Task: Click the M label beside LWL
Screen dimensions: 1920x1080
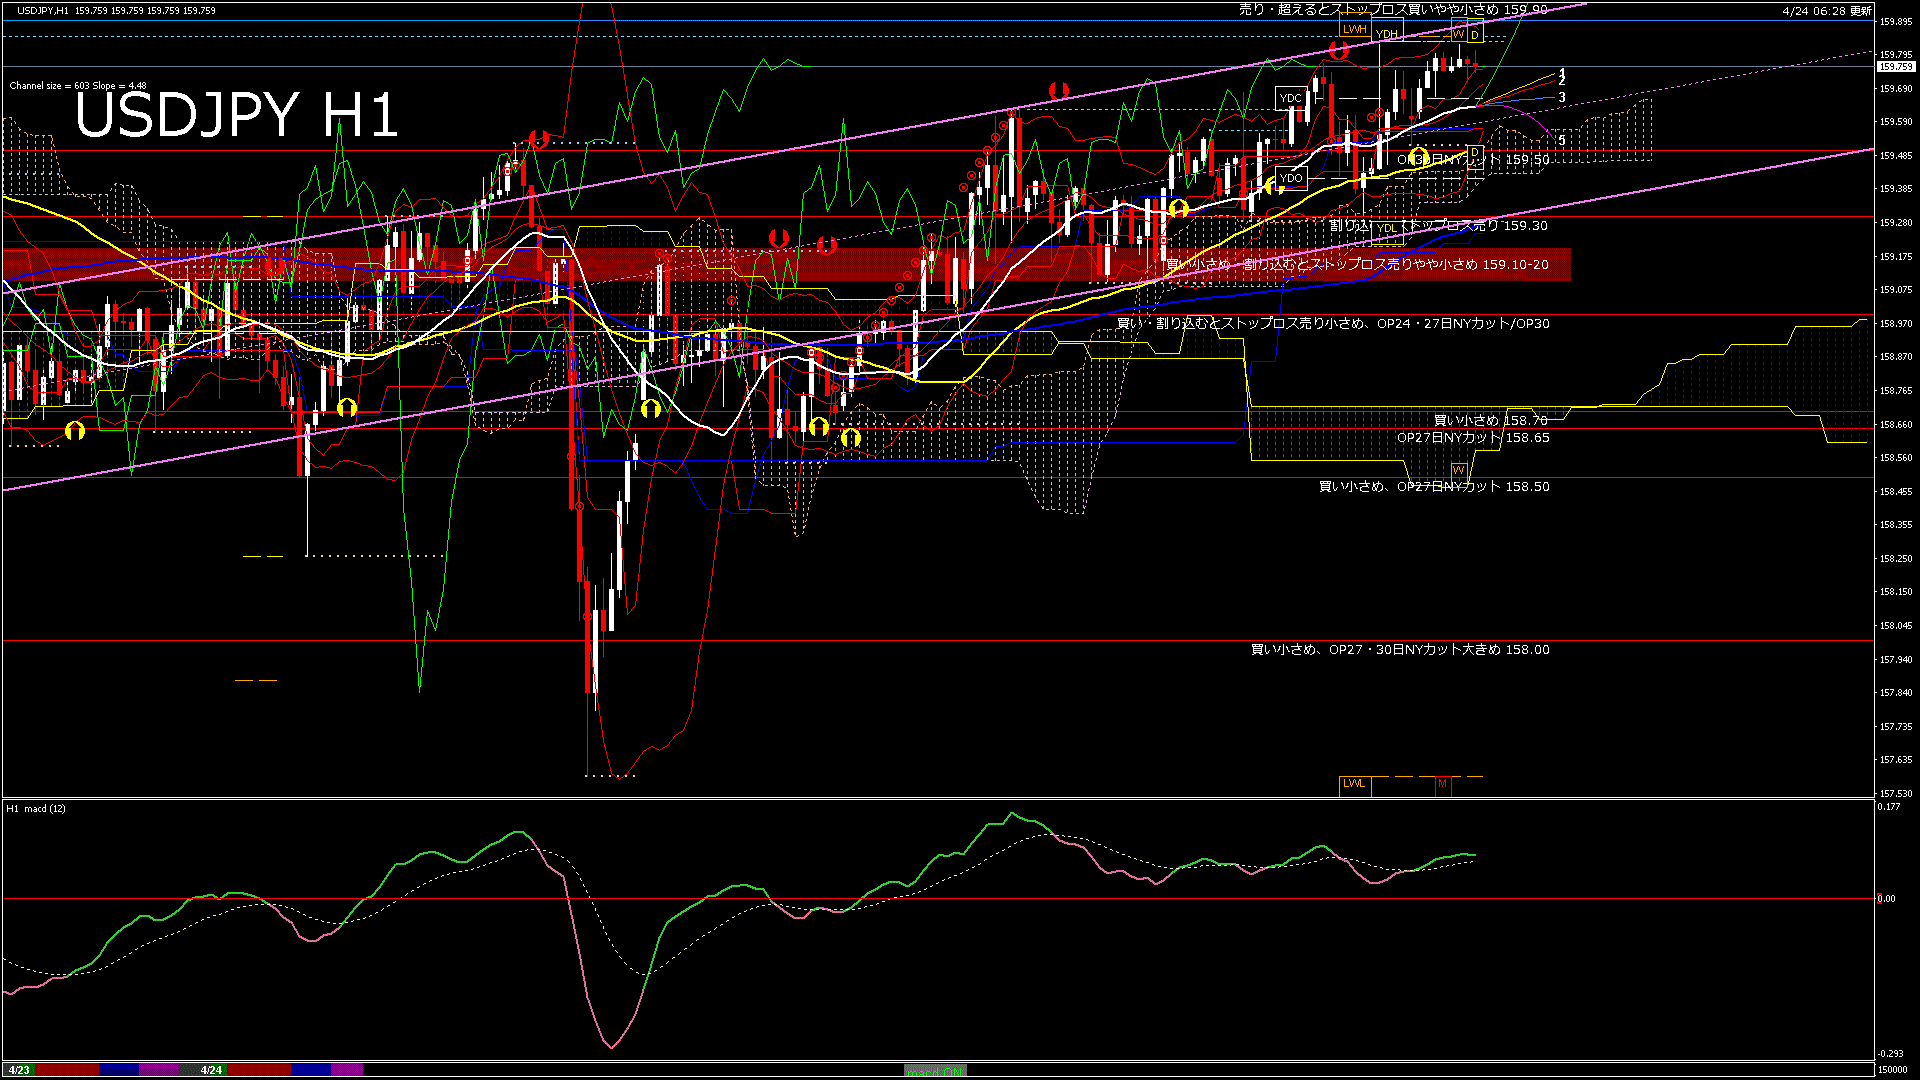Action: [1442, 784]
